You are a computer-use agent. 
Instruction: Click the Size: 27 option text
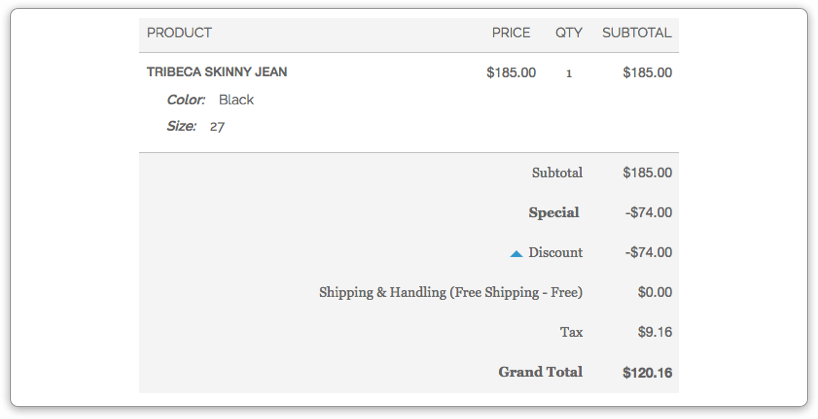[196, 126]
